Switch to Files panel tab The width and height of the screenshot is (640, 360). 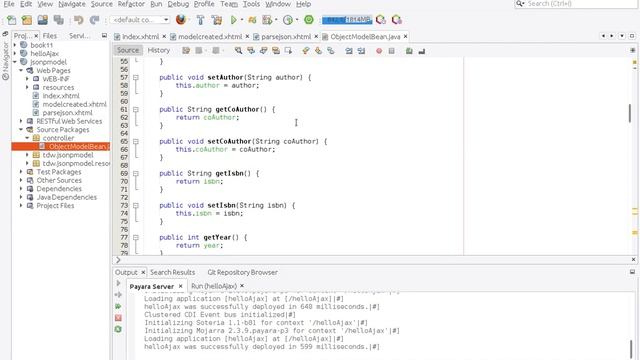pyautogui.click(x=50, y=36)
